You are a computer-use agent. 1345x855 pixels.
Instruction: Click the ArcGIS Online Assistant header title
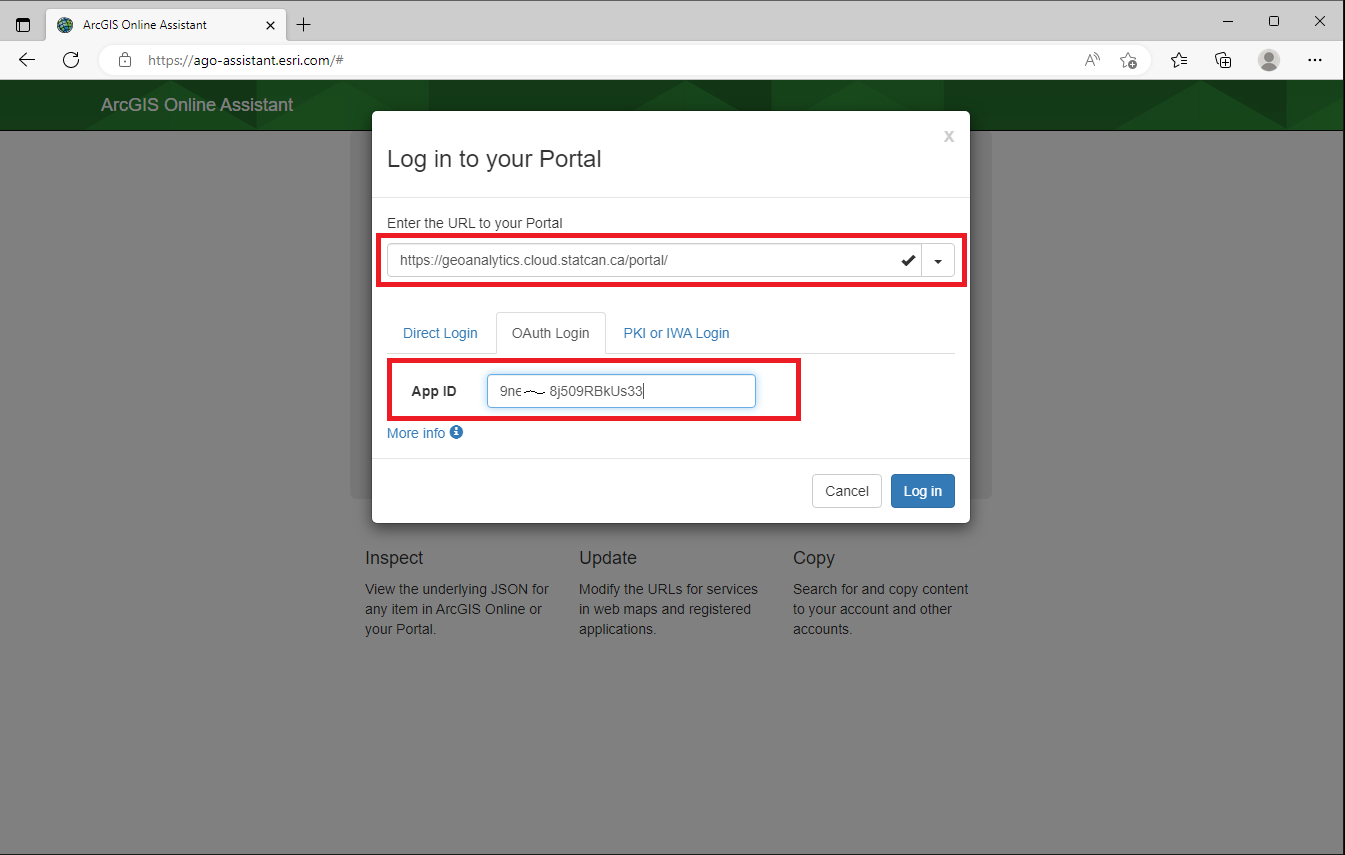click(197, 105)
